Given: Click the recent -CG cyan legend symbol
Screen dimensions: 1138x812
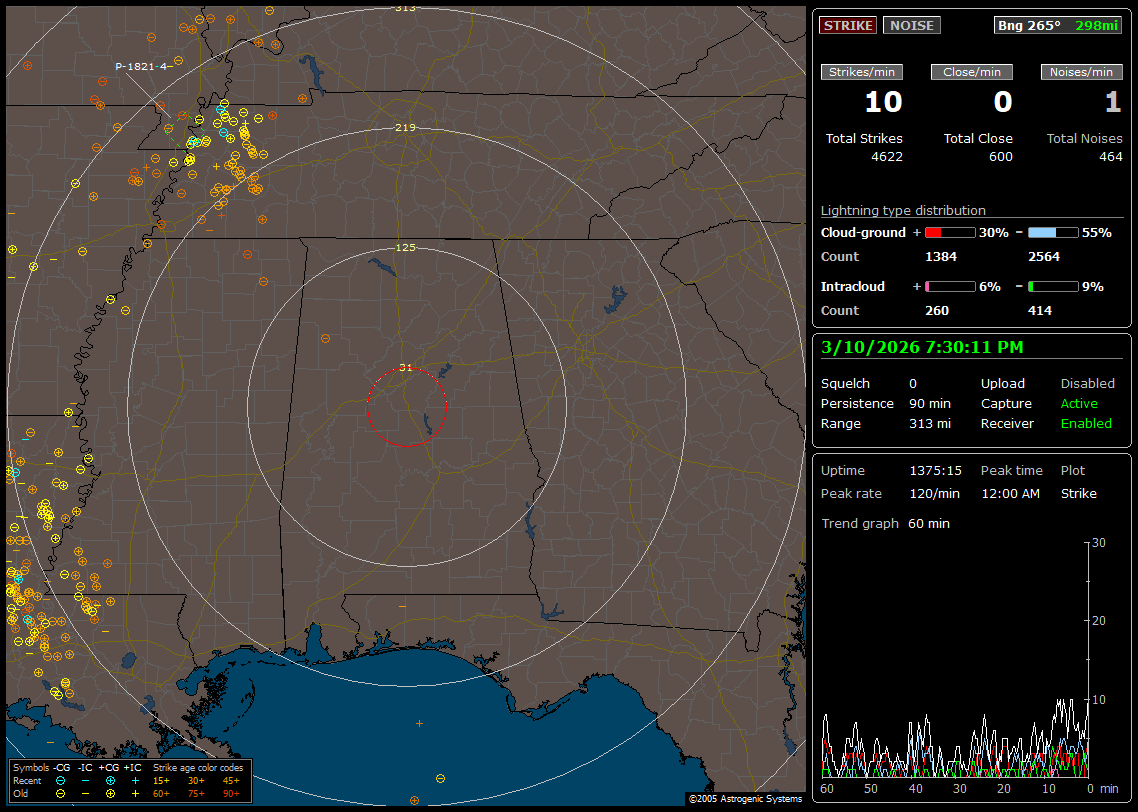Looking at the screenshot, I should click(x=61, y=780).
